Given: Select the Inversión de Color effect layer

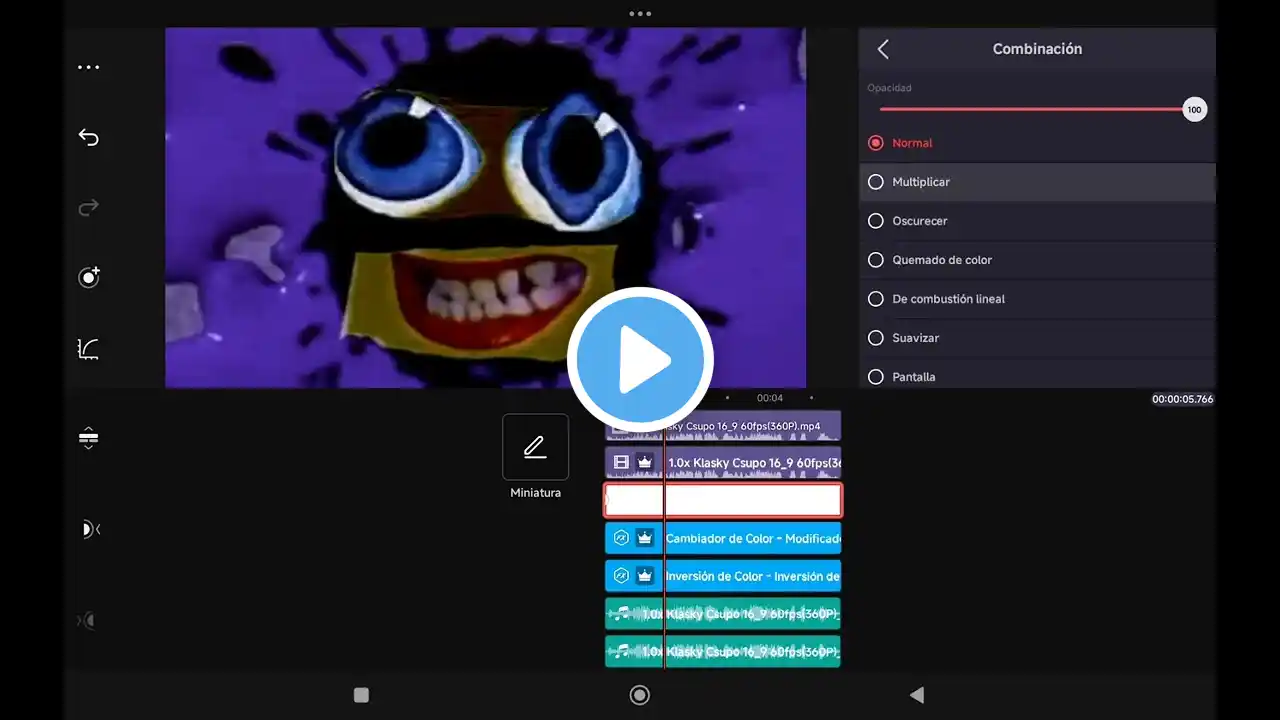Looking at the screenshot, I should (723, 576).
